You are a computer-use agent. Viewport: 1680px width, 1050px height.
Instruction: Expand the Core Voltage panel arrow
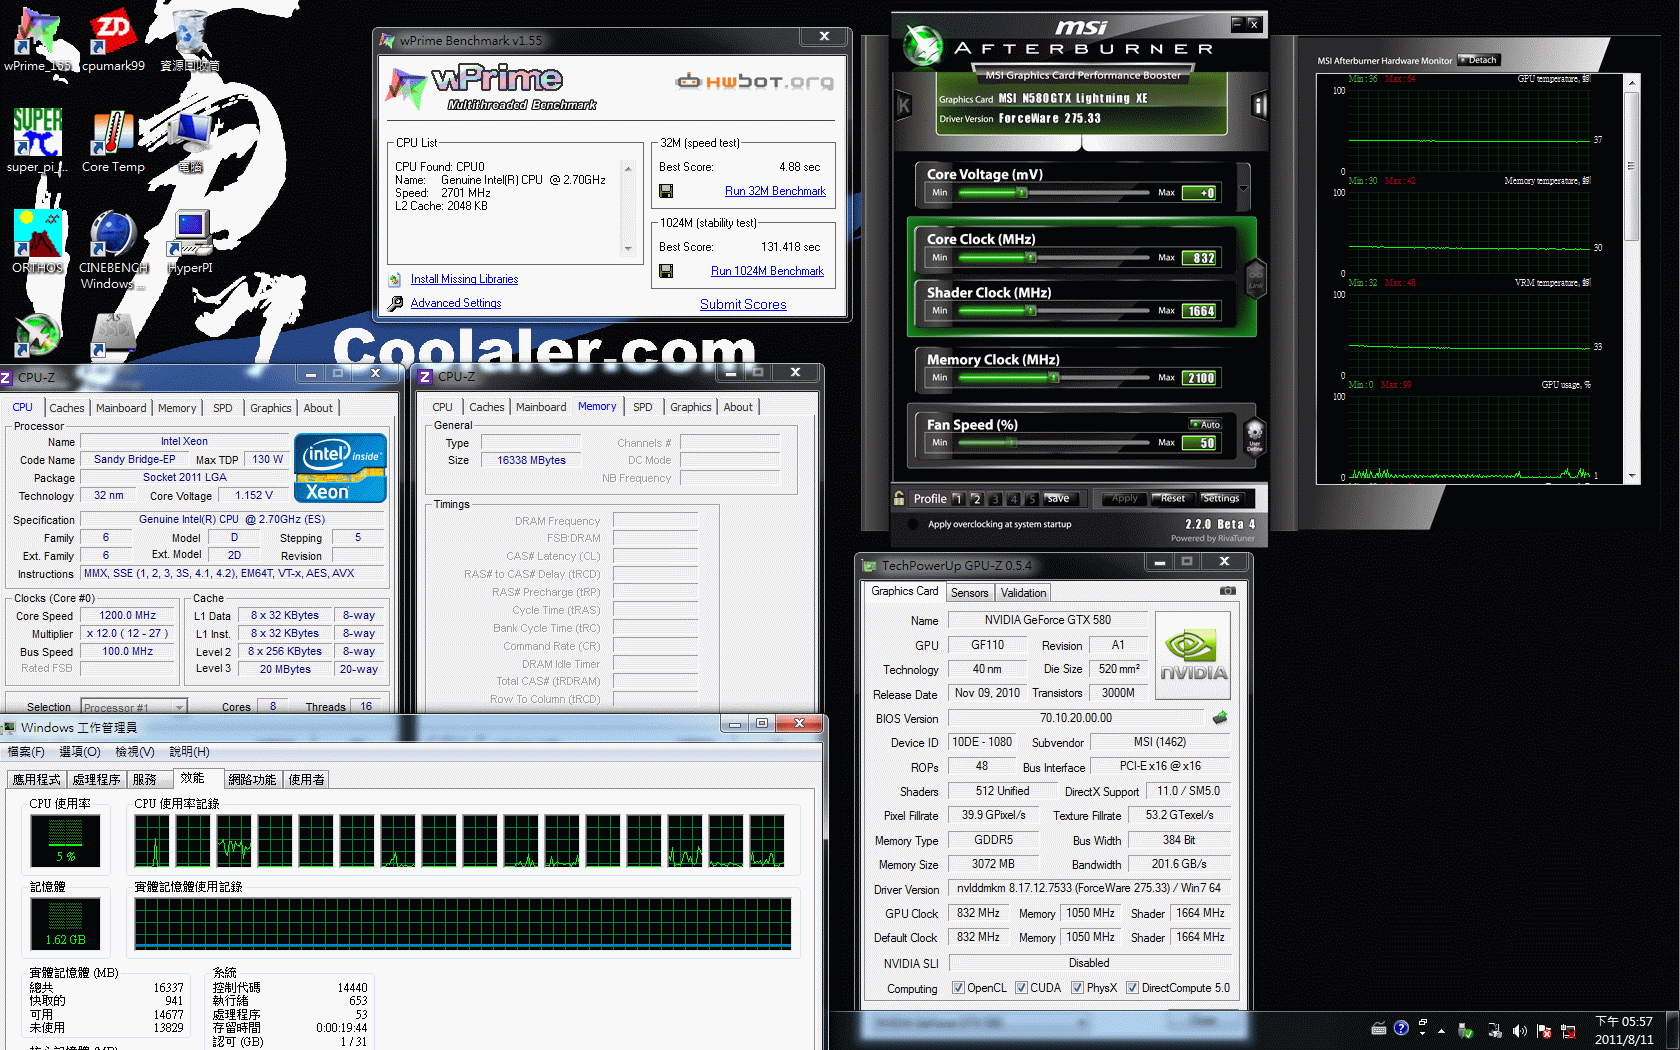coord(1243,188)
